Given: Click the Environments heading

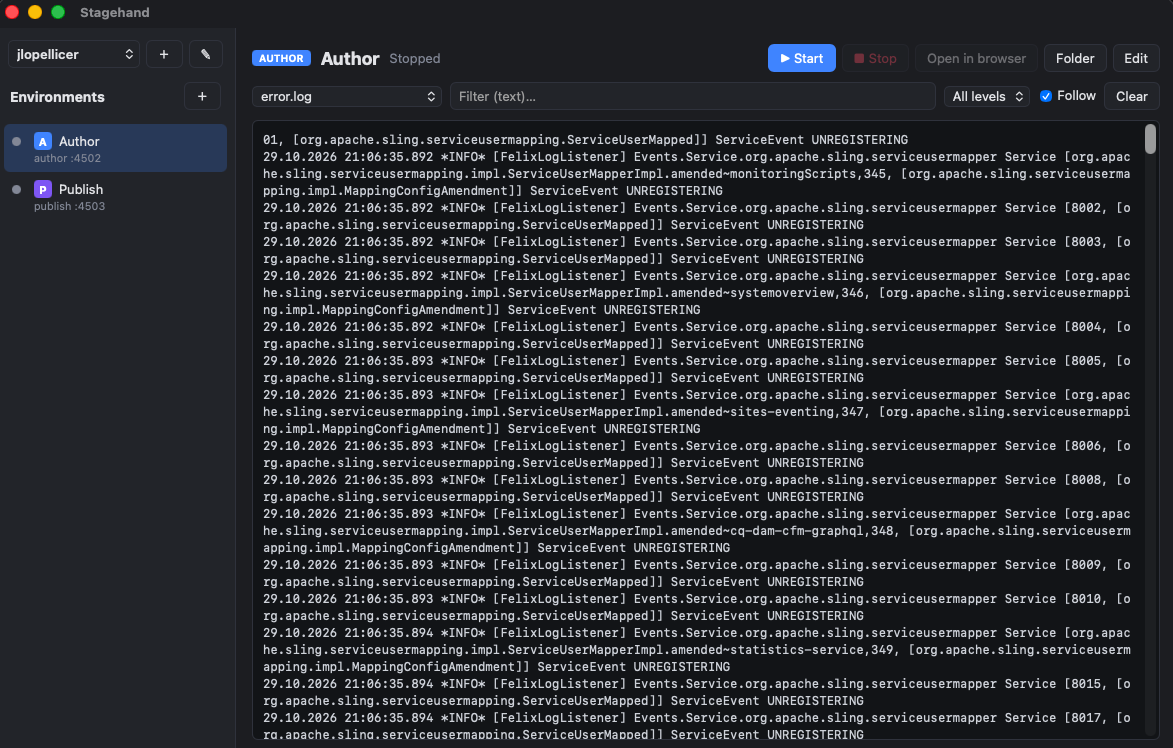Looking at the screenshot, I should click(x=58, y=97).
